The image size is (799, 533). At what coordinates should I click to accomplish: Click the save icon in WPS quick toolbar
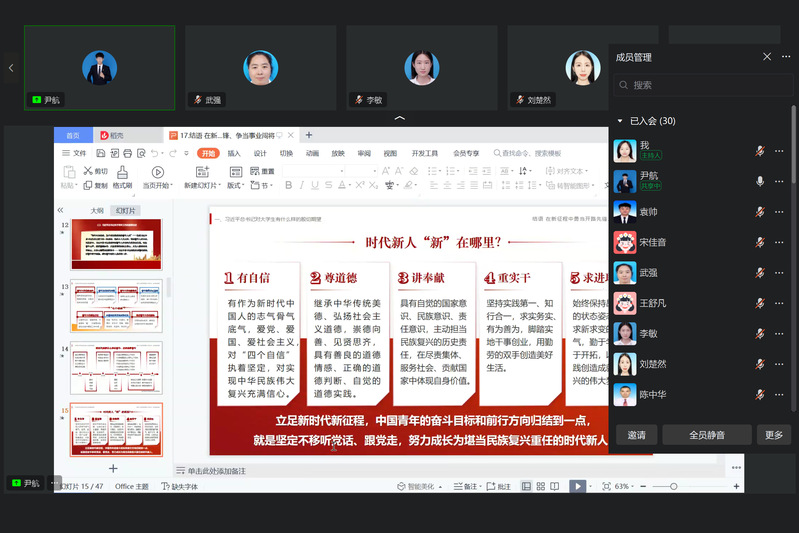tap(100, 153)
